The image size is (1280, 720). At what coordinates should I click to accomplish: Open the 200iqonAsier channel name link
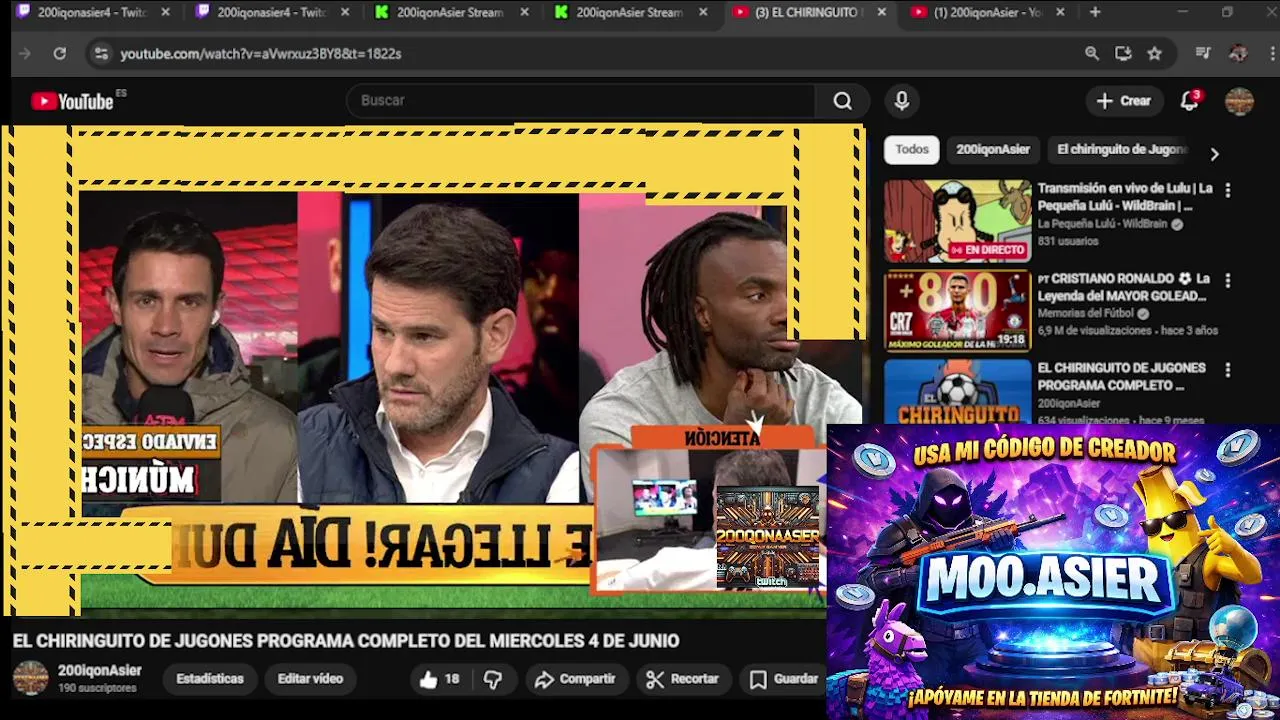[x=100, y=671]
